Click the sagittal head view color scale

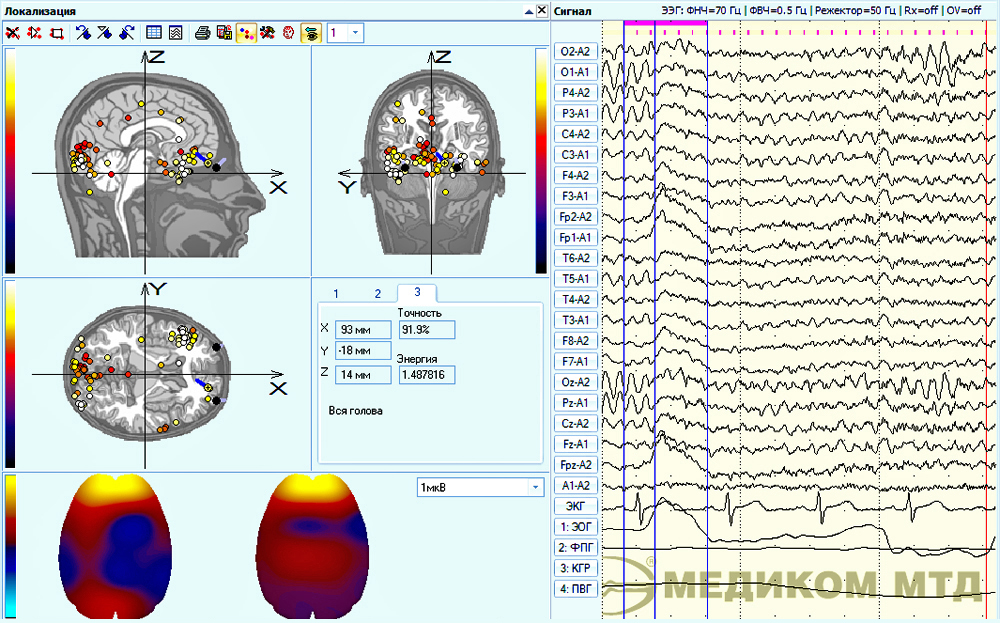point(10,161)
